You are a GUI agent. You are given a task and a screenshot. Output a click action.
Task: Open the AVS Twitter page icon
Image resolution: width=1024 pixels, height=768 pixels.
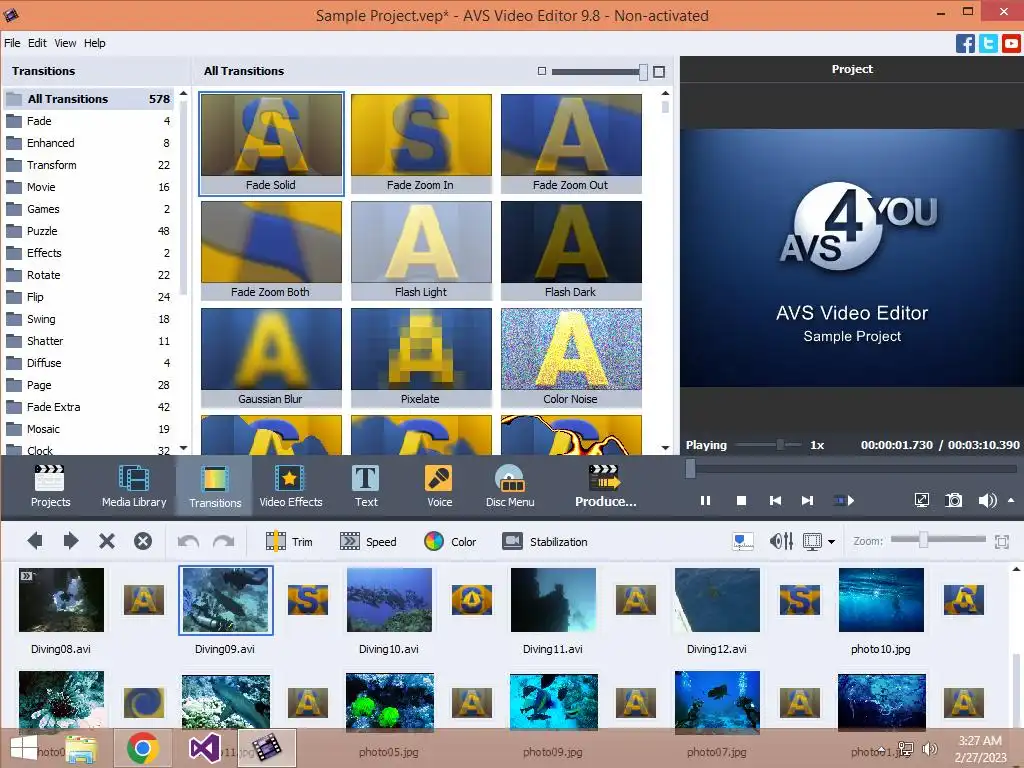click(x=988, y=44)
